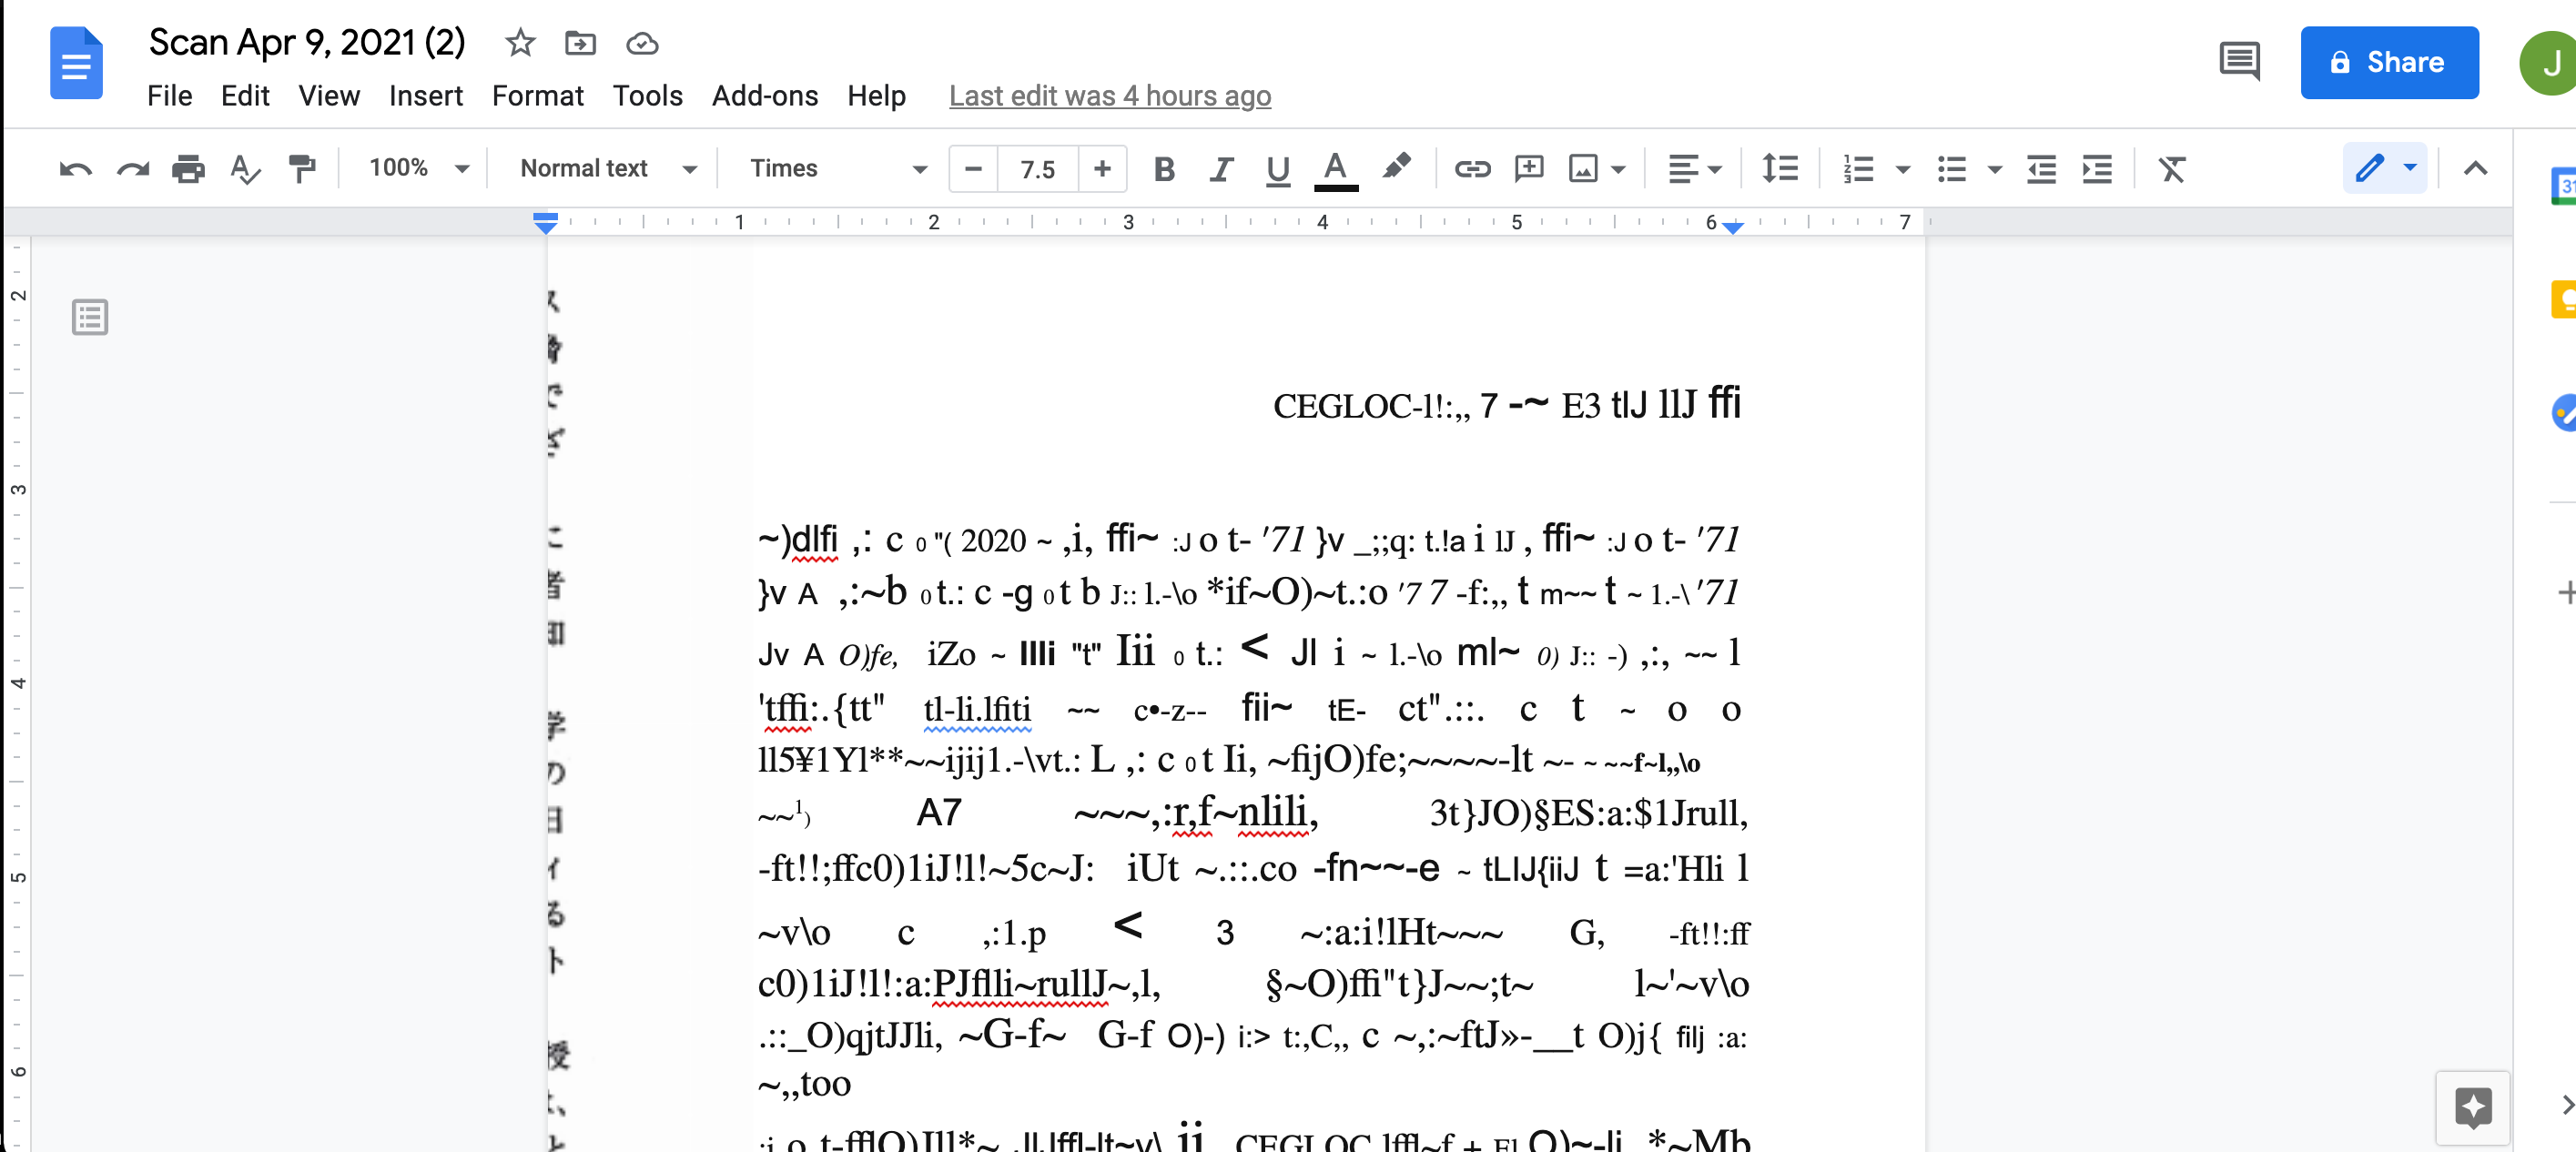
Task: Show document outline icon
Action: 90,318
